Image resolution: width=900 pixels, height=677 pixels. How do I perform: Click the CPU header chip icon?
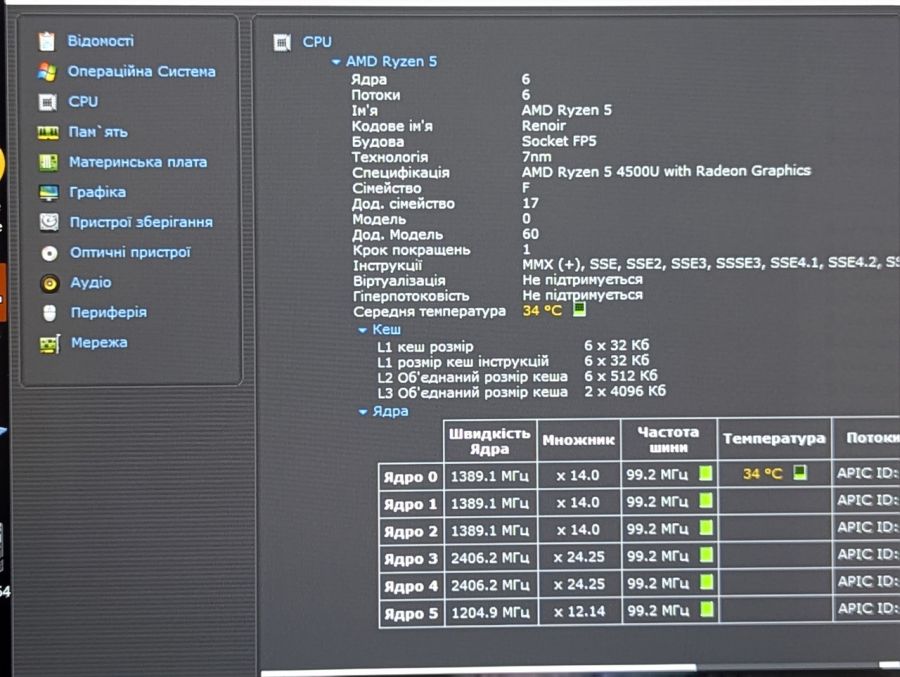tap(282, 42)
